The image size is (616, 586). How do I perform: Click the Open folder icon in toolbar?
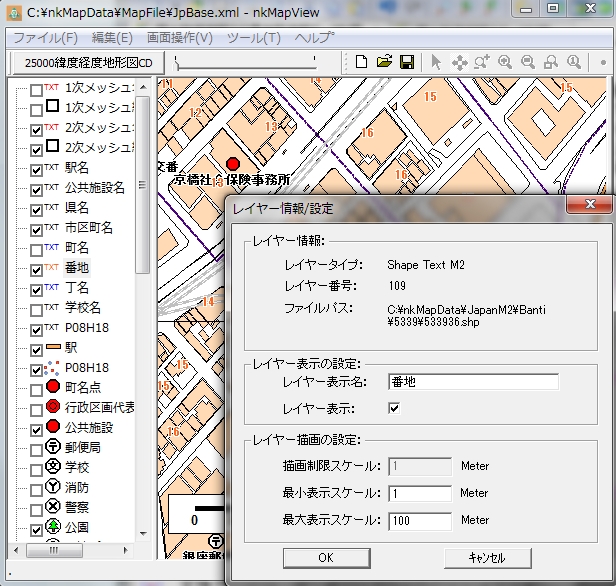(384, 62)
